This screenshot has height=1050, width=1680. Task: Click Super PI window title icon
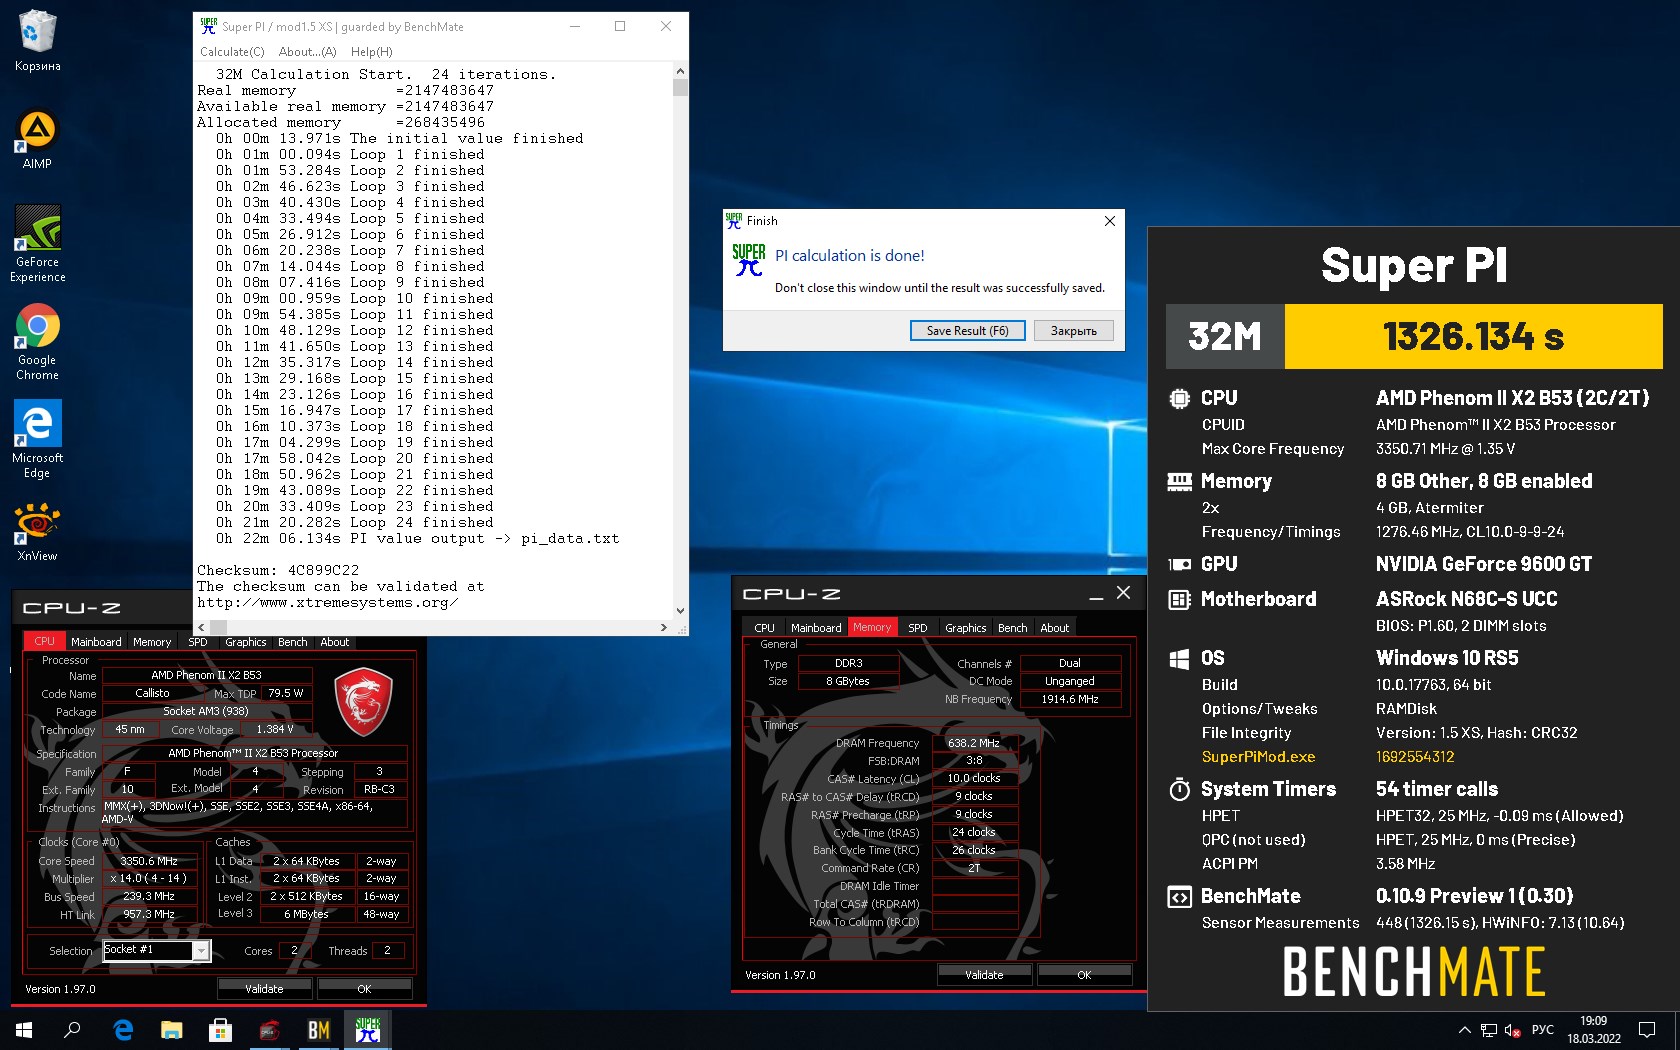(x=208, y=26)
